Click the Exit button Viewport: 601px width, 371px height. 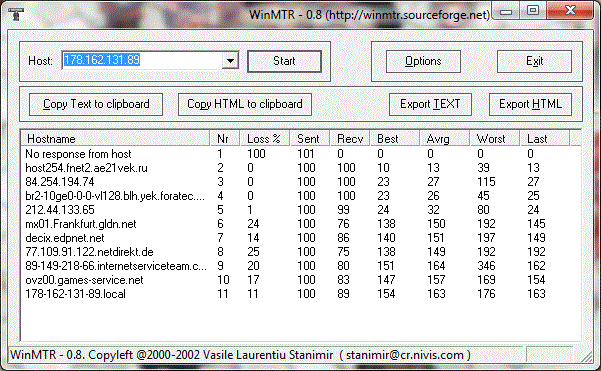[x=534, y=61]
